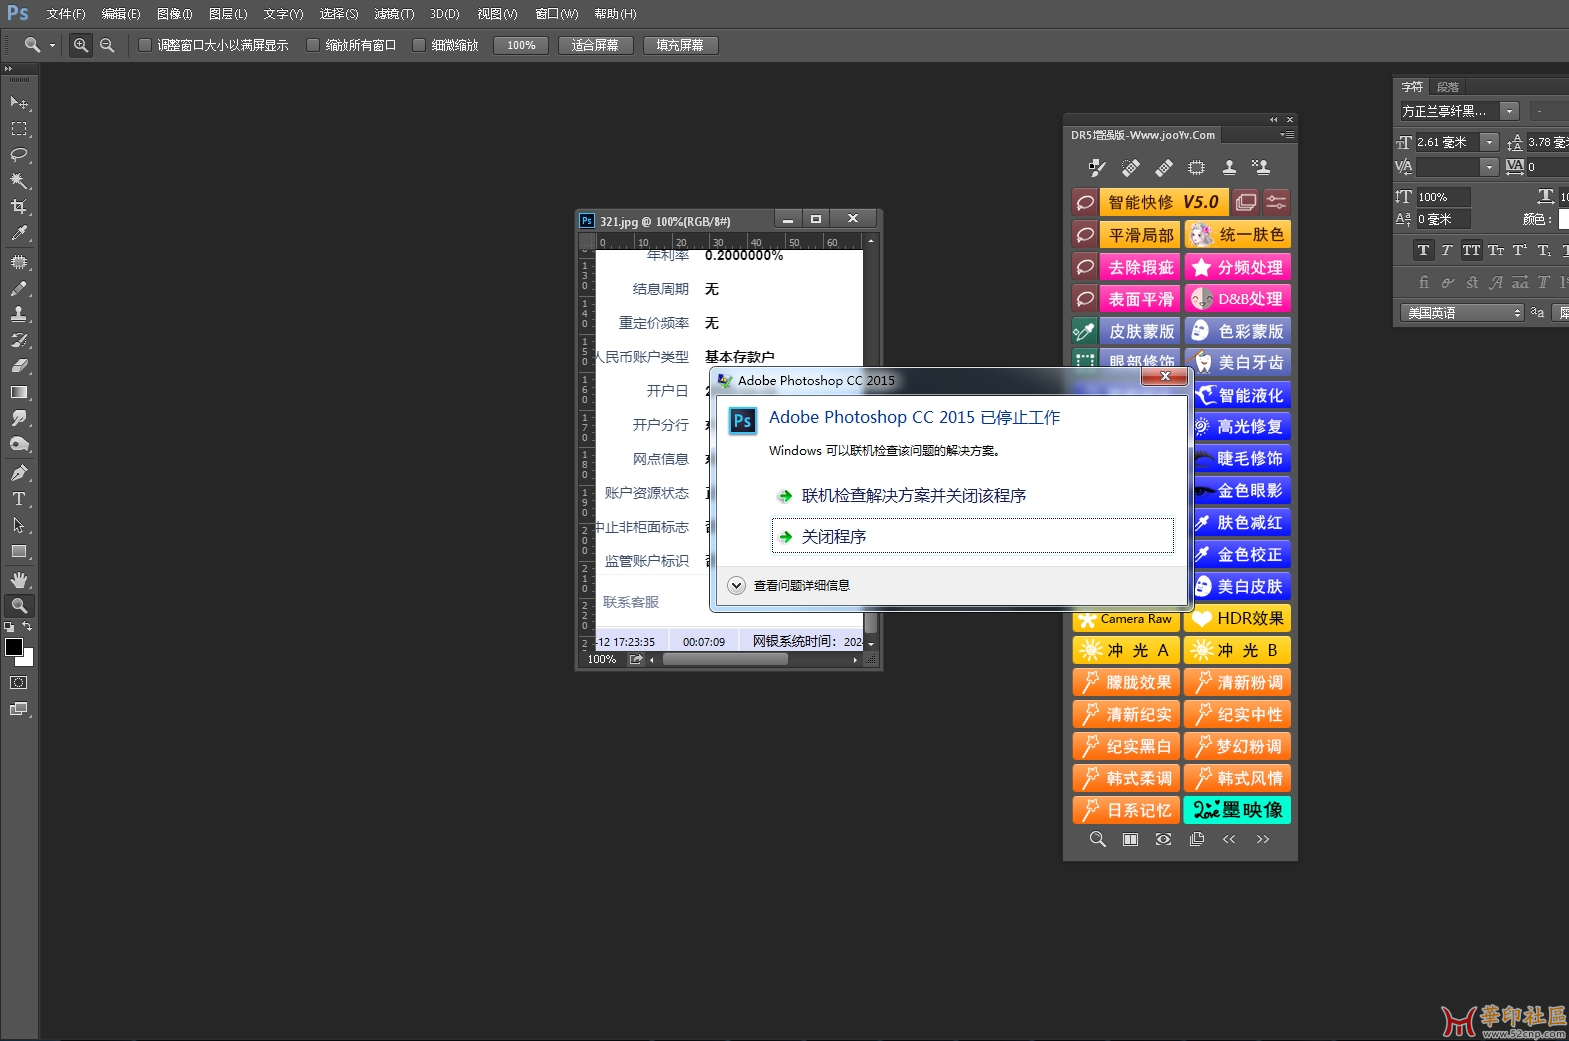Viewport: 1569px width, 1041px height.
Task: Click baseline shift field 0 毫米
Action: 1444,219
